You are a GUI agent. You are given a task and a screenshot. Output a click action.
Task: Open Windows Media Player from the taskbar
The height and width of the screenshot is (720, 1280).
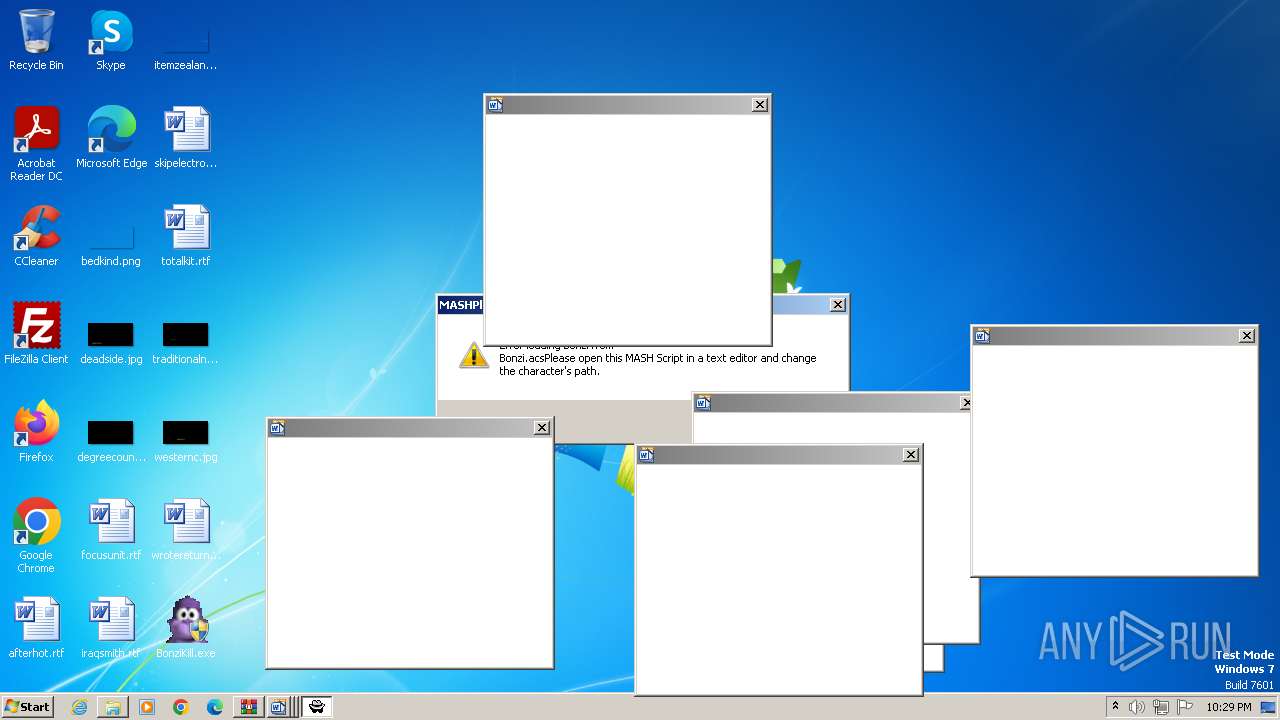147,707
